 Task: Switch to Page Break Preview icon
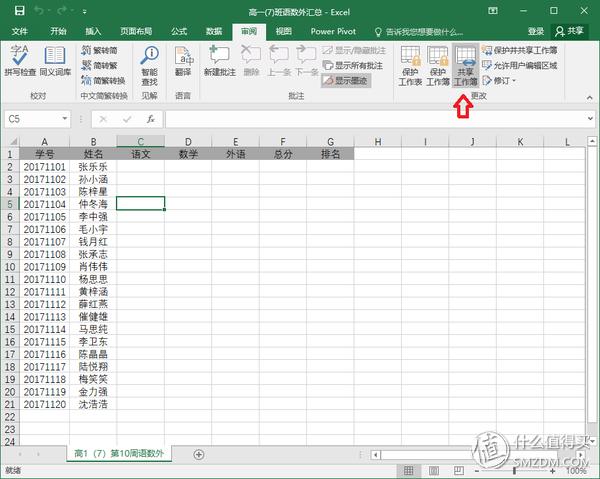click(x=458, y=471)
